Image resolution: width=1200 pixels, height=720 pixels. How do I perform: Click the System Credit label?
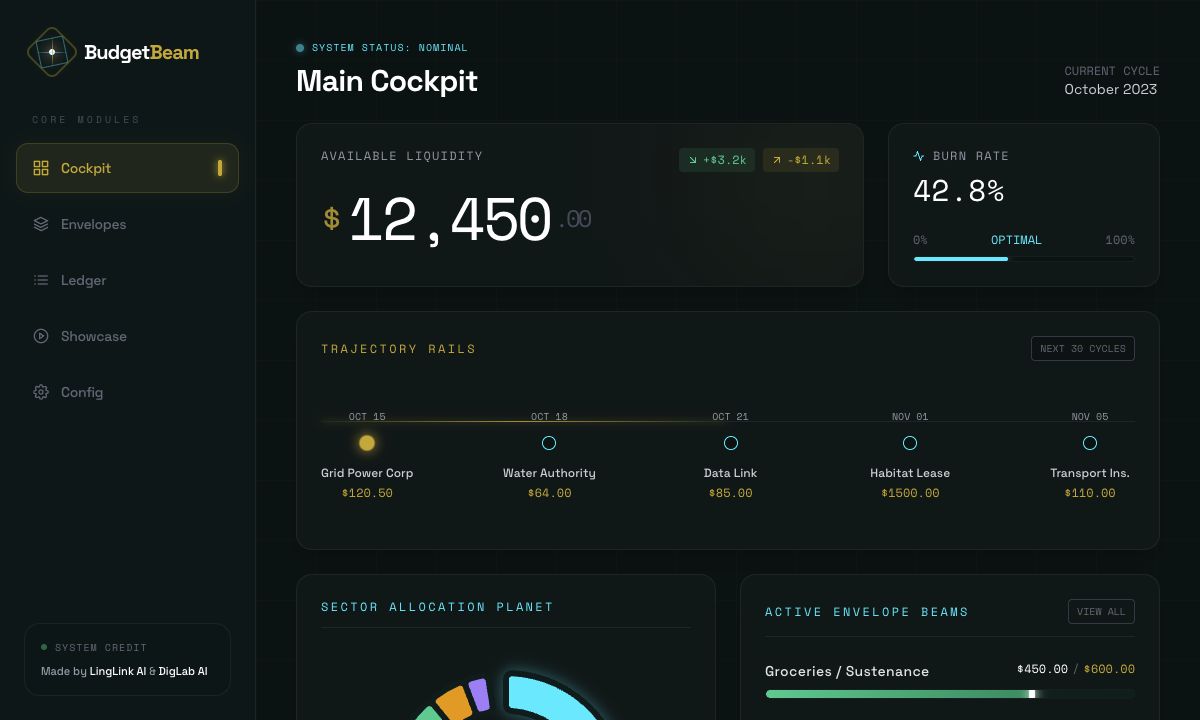click(101, 648)
